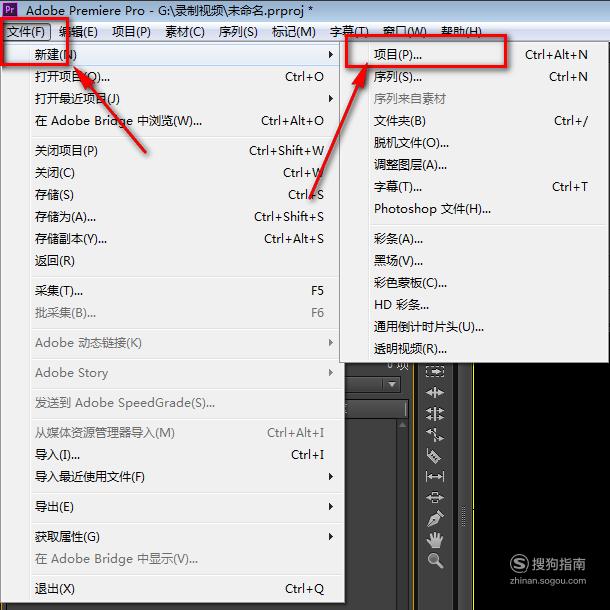610x610 pixels.
Task: Expand the 获取属性(G) submenu arrow
Action: click(x=331, y=536)
